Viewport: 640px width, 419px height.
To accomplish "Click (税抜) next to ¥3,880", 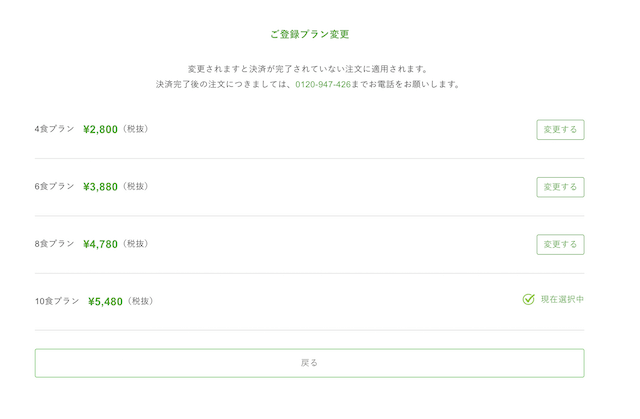I will point(136,186).
